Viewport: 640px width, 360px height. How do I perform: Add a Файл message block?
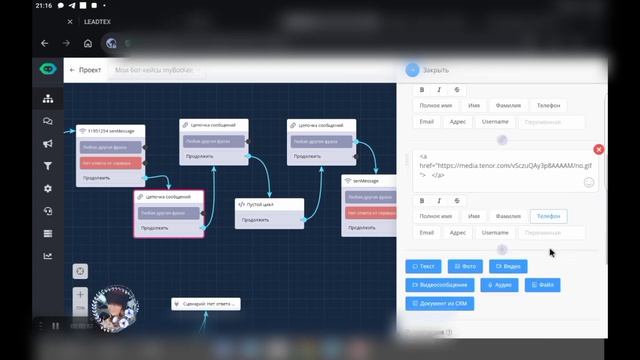click(542, 285)
